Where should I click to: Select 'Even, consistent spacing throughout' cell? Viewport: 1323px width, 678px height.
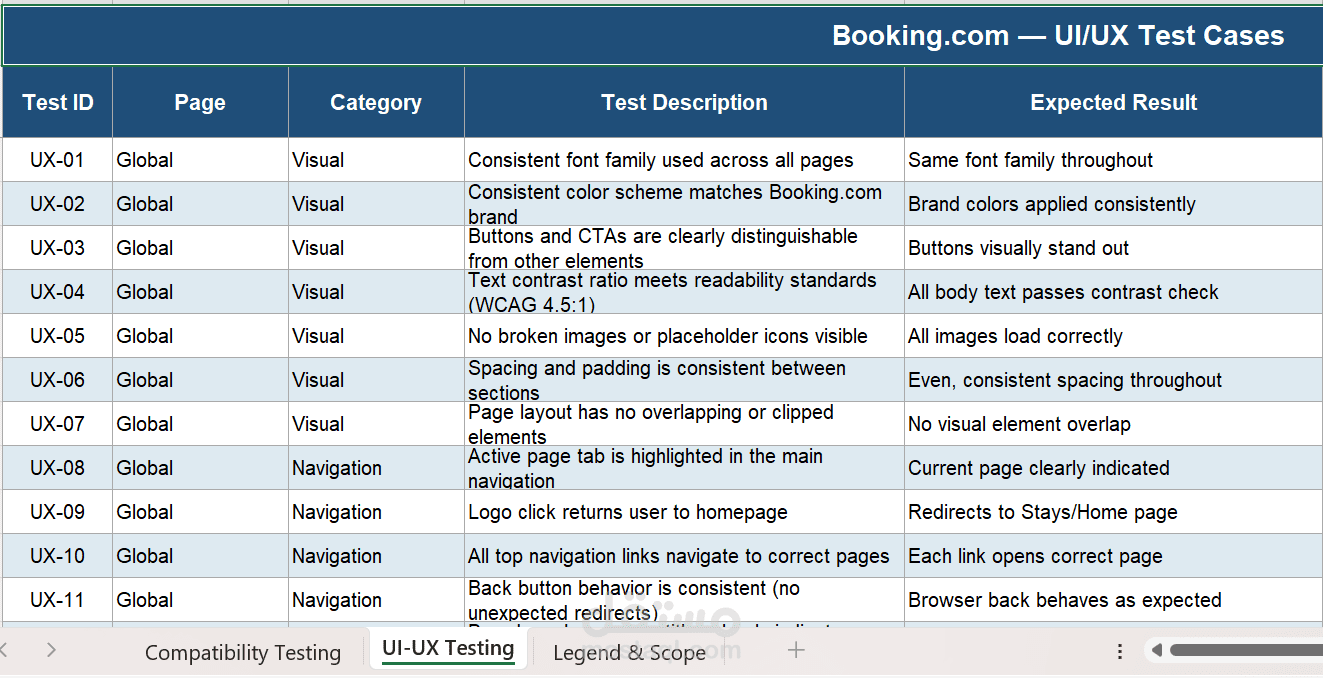coord(1113,380)
